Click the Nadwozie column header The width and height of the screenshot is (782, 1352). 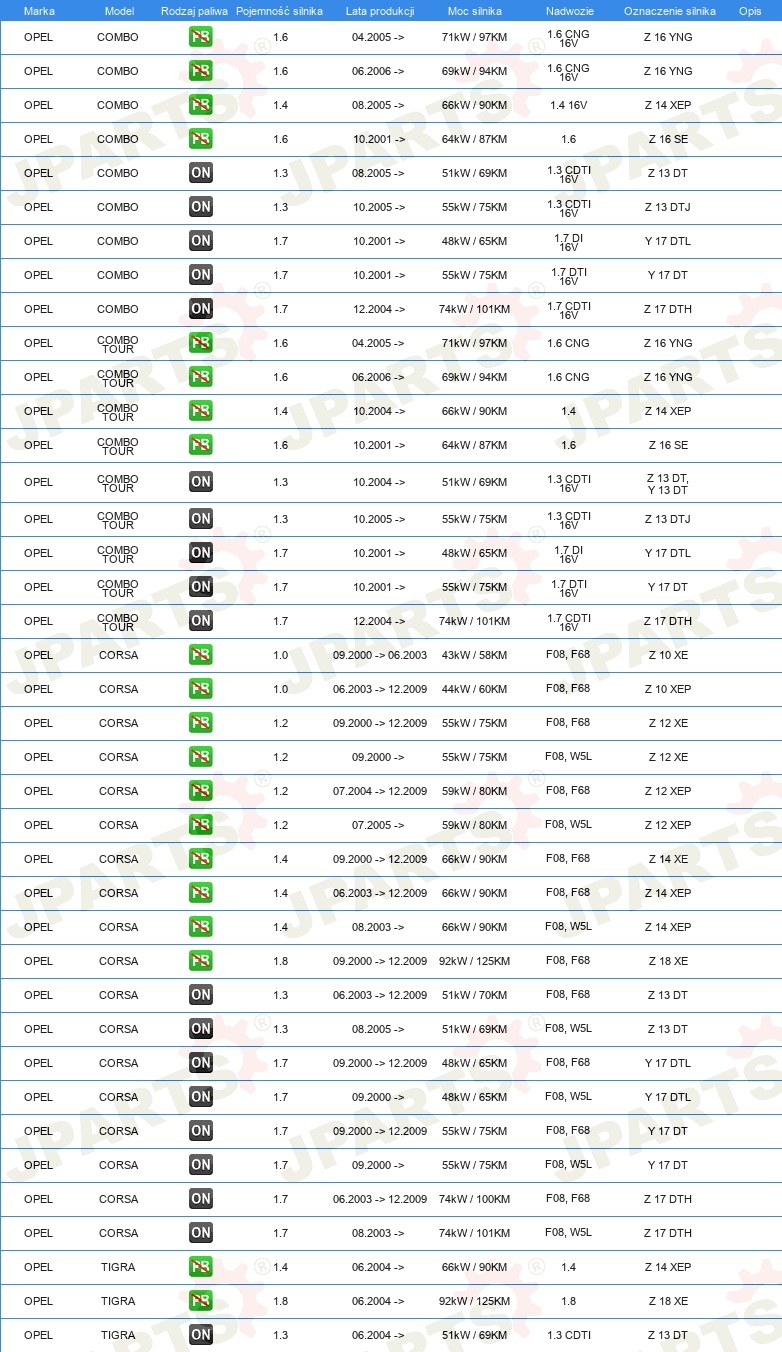tap(569, 11)
